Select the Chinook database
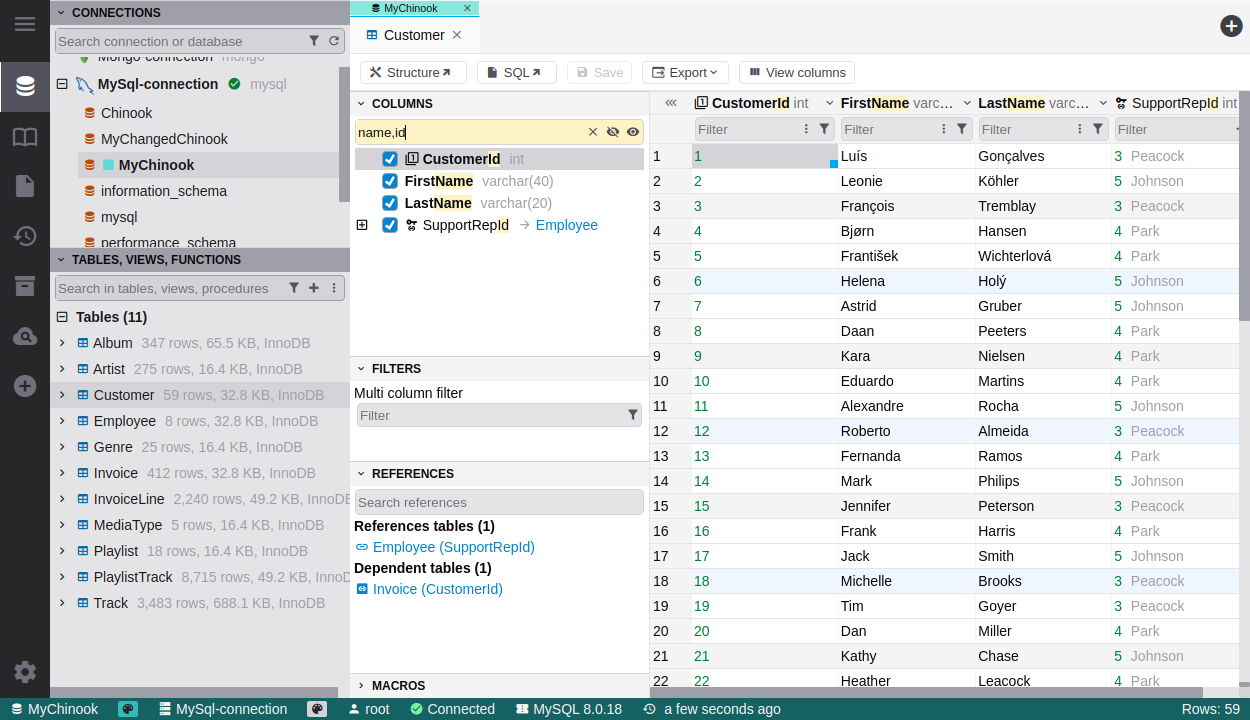1250x720 pixels. point(126,113)
